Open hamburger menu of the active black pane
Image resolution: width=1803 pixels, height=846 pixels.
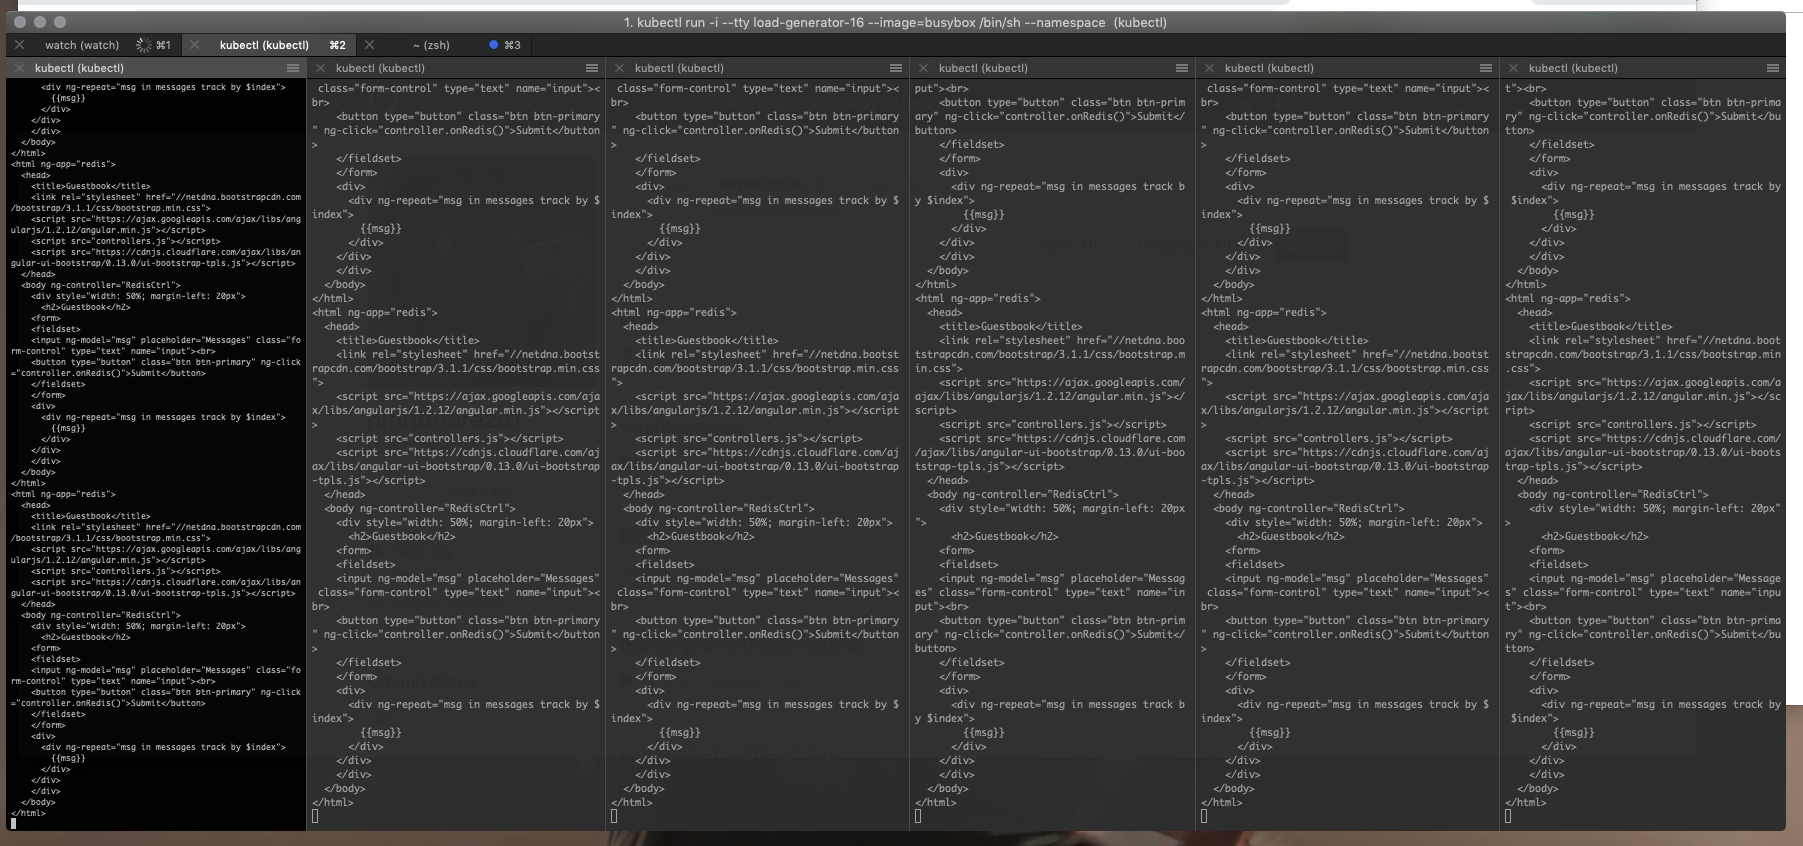click(x=293, y=68)
